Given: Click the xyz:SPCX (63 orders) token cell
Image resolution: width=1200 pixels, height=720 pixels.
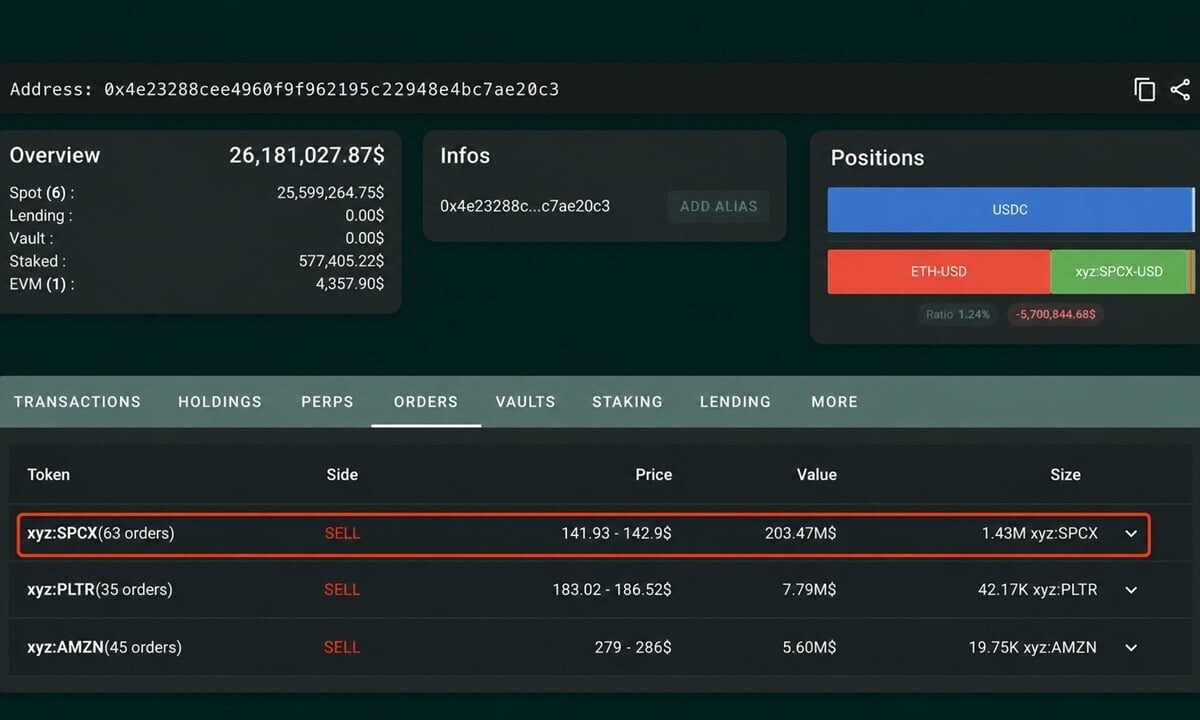Looking at the screenshot, I should (x=100, y=534).
